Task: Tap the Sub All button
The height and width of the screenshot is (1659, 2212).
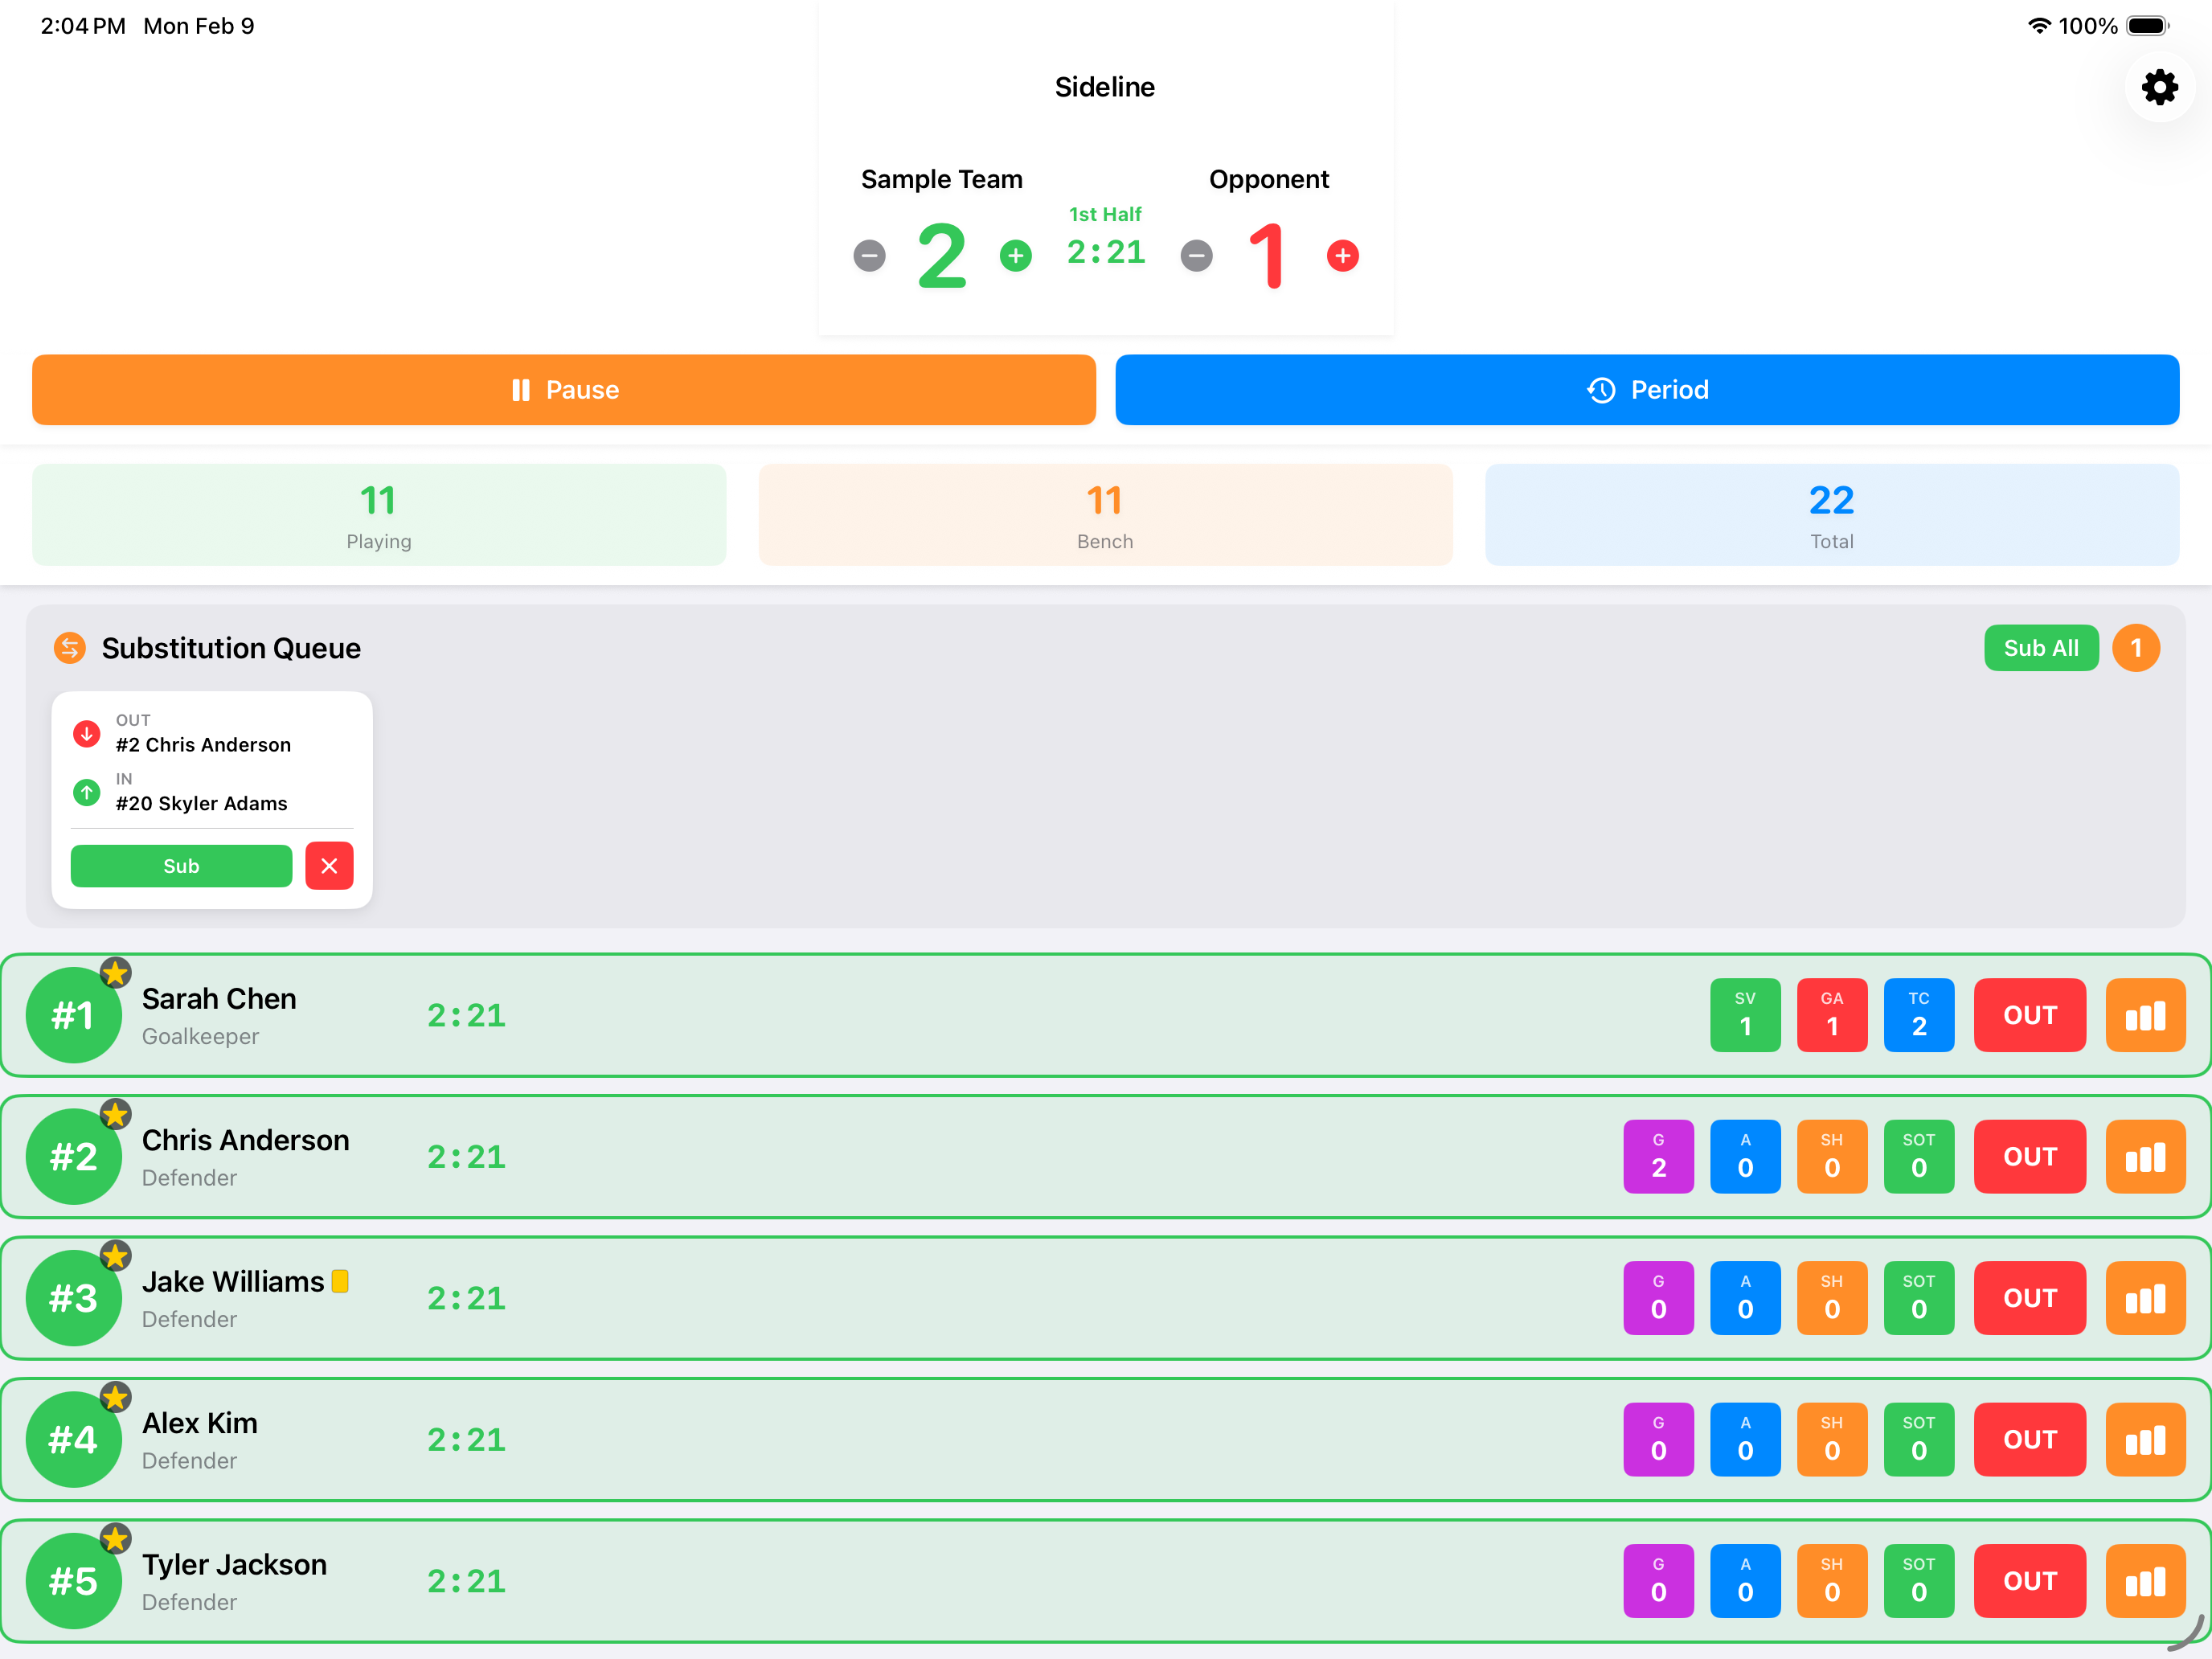Action: click(x=2040, y=648)
